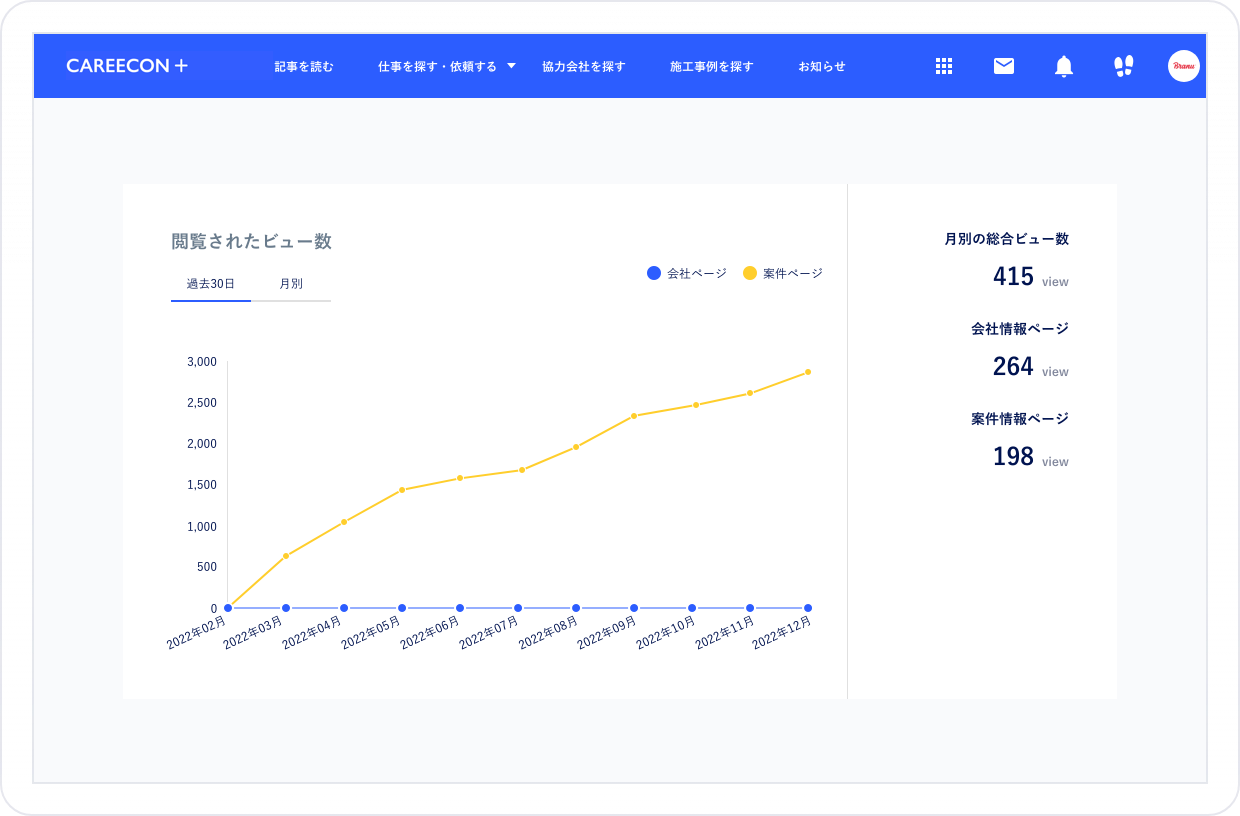Open the お知らせ menu item
The image size is (1240, 816).
(822, 66)
